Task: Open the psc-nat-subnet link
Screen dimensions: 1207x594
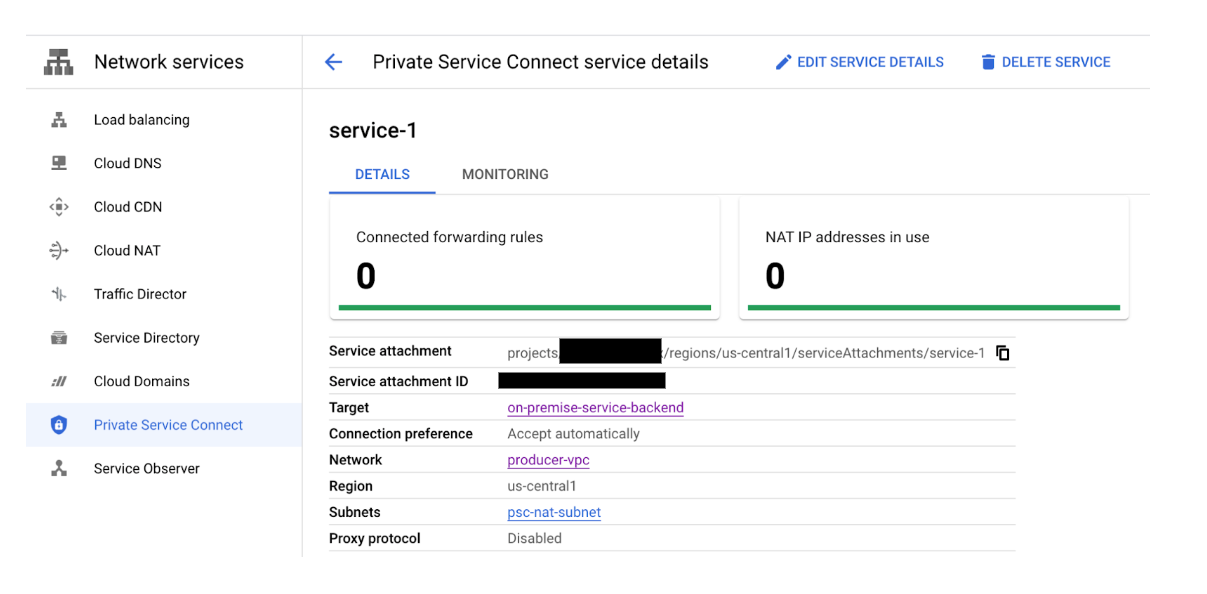Action: (554, 512)
